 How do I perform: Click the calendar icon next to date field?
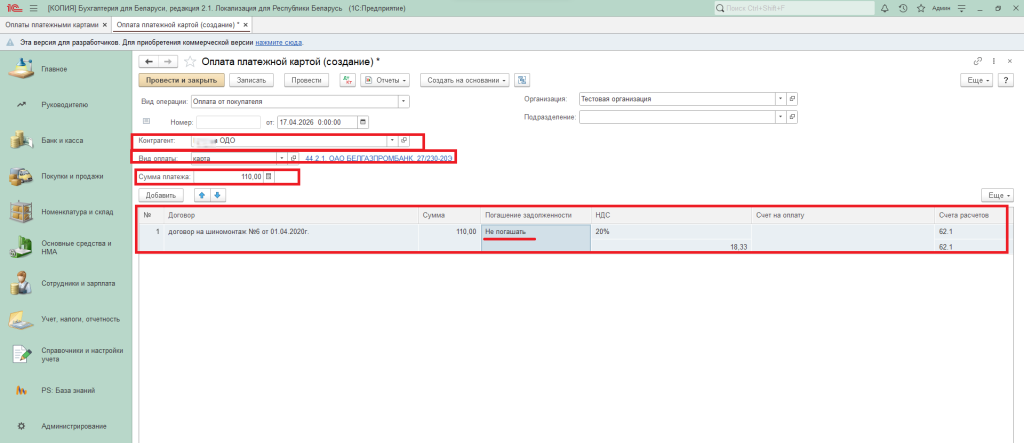click(x=363, y=122)
